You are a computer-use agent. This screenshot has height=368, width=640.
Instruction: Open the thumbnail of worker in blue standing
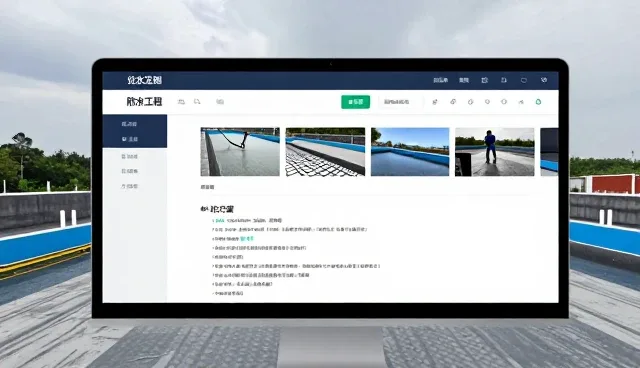click(x=495, y=152)
